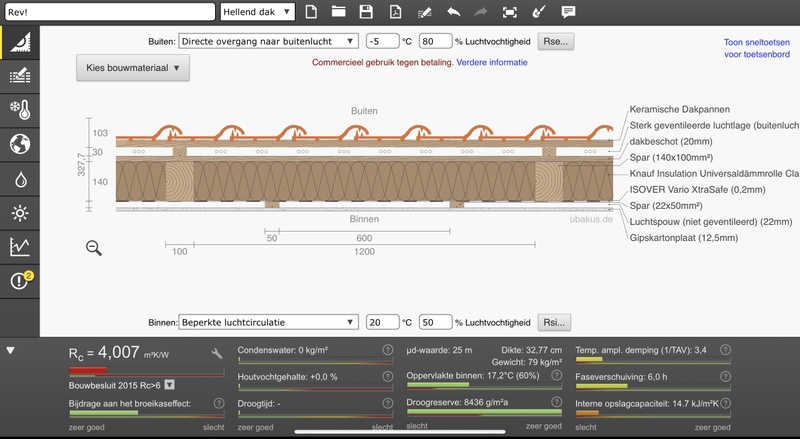
Task: Click the Rc = 4,007 value
Action: [x=119, y=353]
